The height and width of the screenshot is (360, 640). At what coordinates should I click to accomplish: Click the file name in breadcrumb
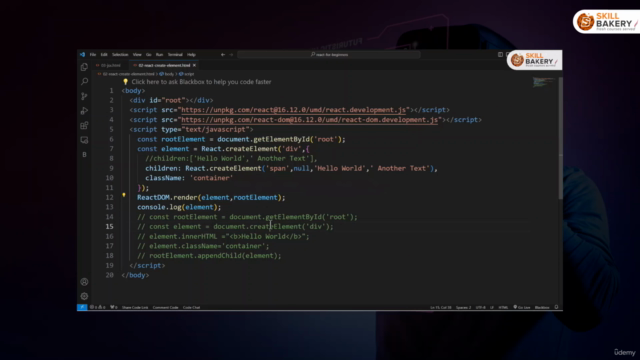128,74
